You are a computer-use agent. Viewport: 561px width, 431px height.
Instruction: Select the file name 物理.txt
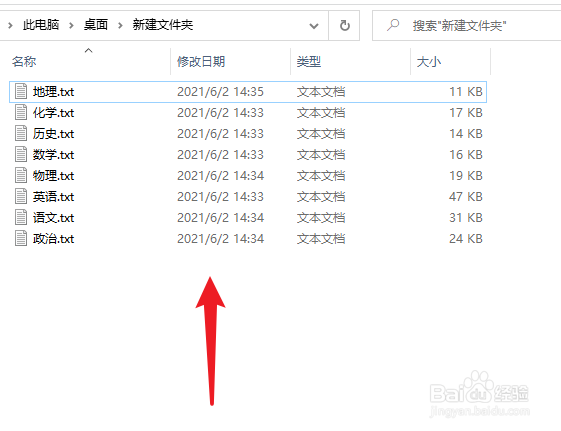[53, 176]
